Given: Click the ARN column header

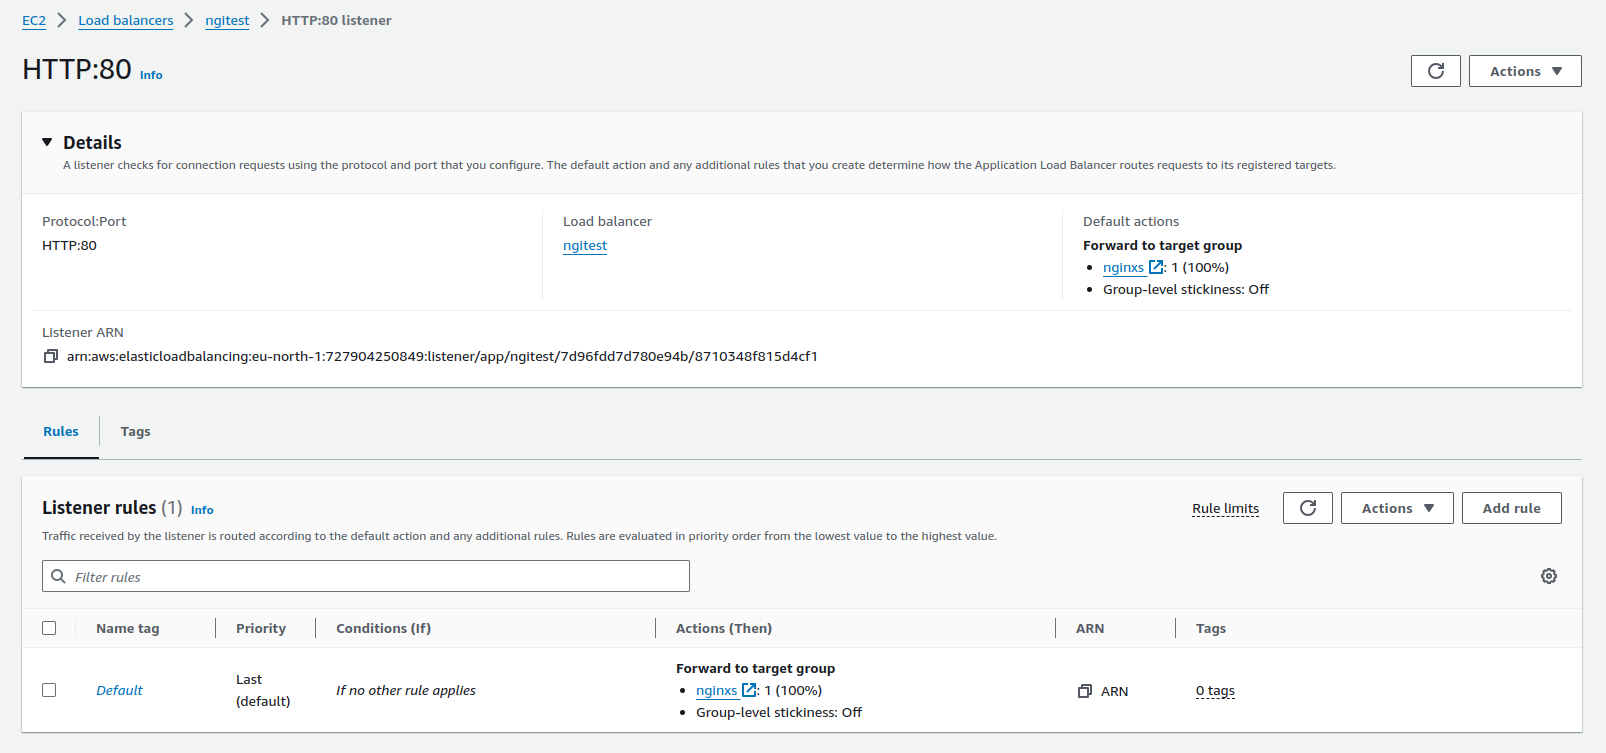Looking at the screenshot, I should tap(1090, 628).
